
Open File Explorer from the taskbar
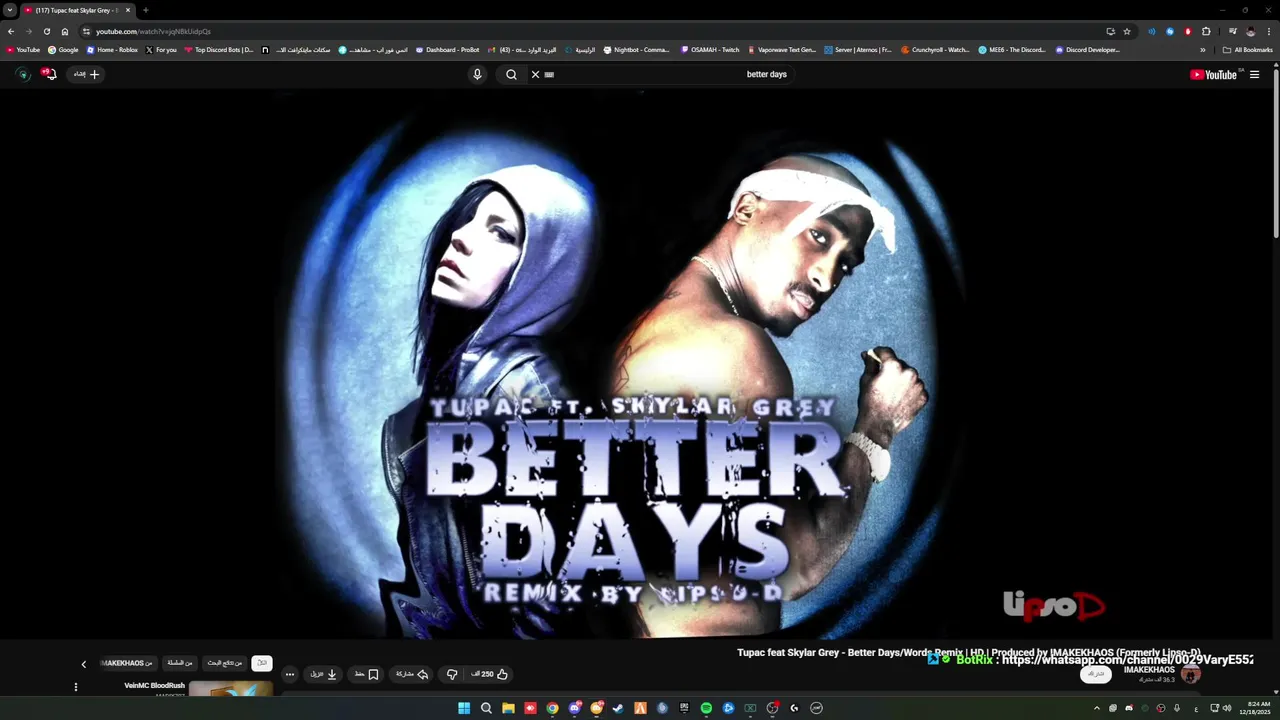(508, 708)
